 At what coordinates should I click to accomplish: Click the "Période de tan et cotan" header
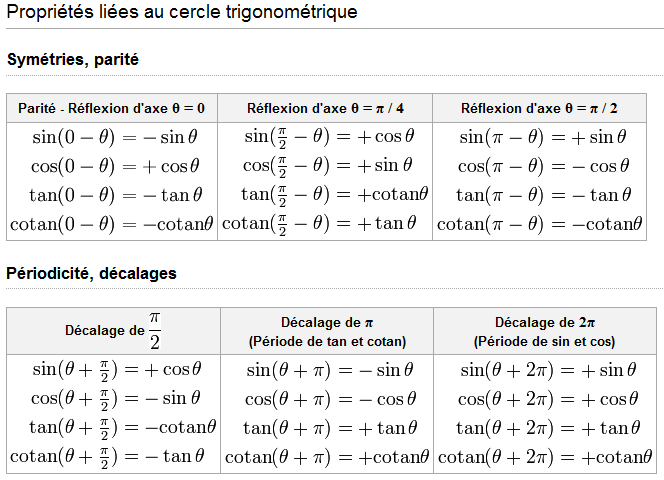(x=327, y=341)
